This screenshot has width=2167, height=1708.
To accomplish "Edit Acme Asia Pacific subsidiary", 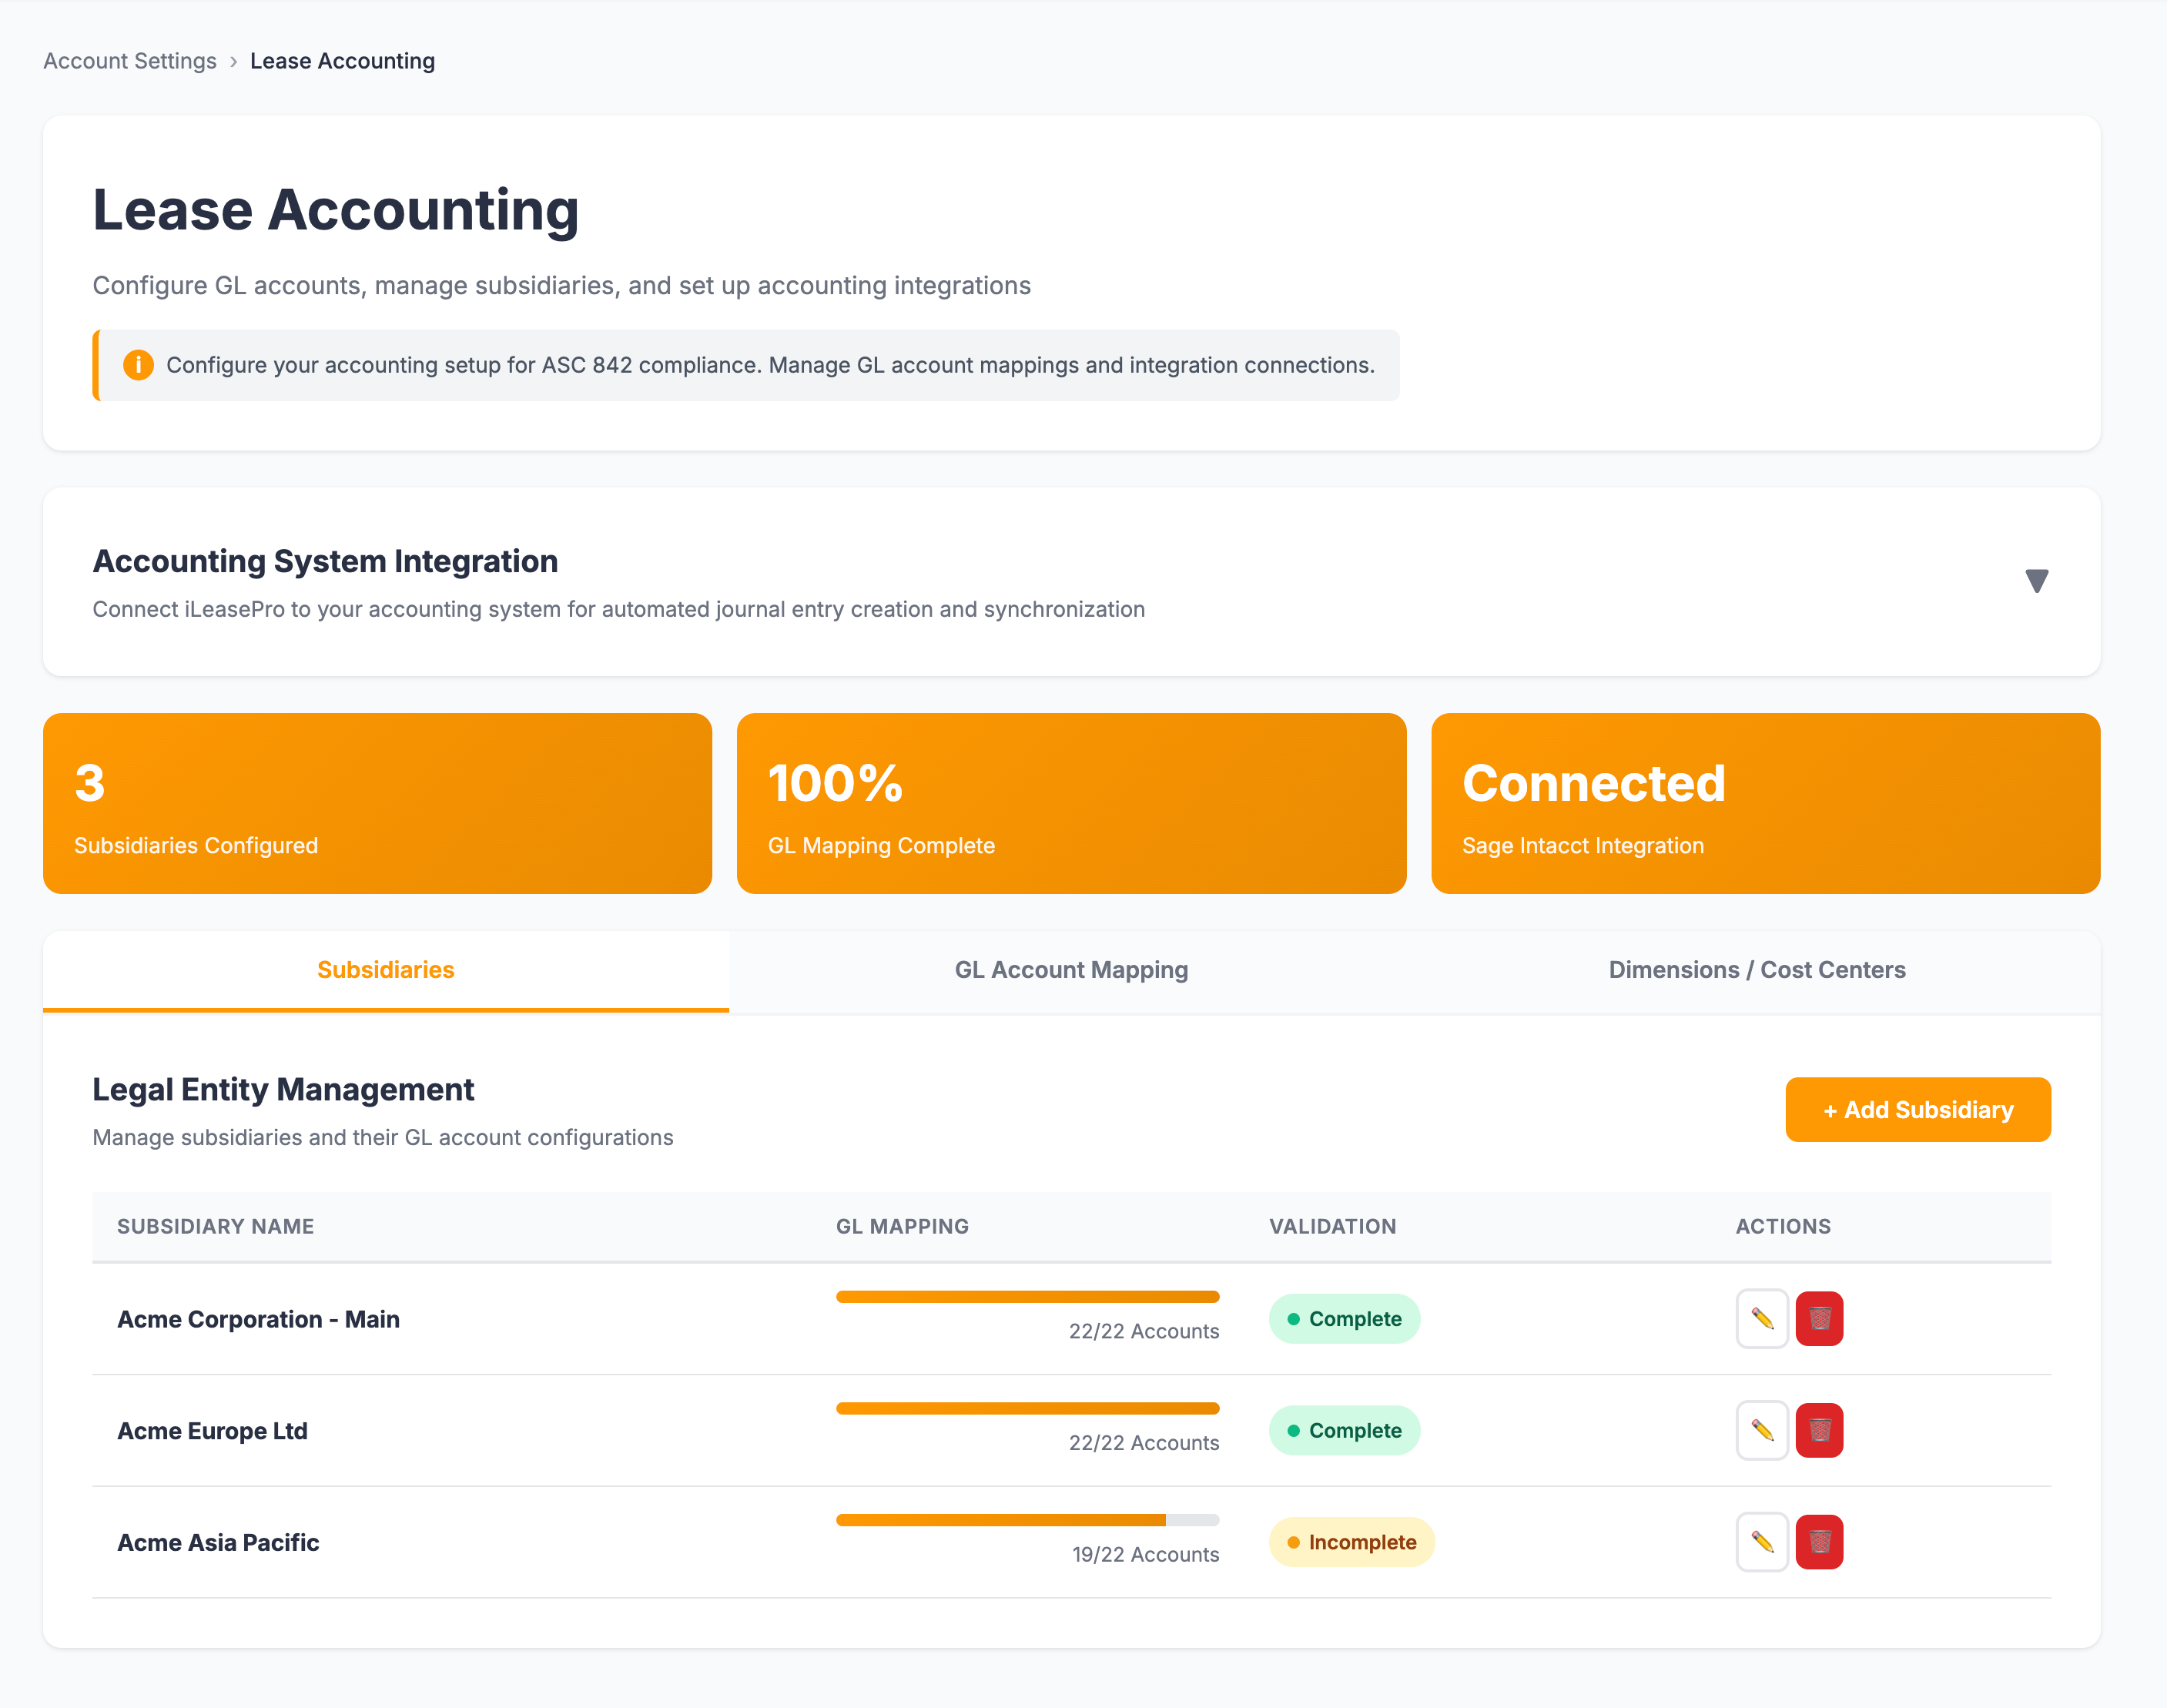I will click(x=1761, y=1542).
